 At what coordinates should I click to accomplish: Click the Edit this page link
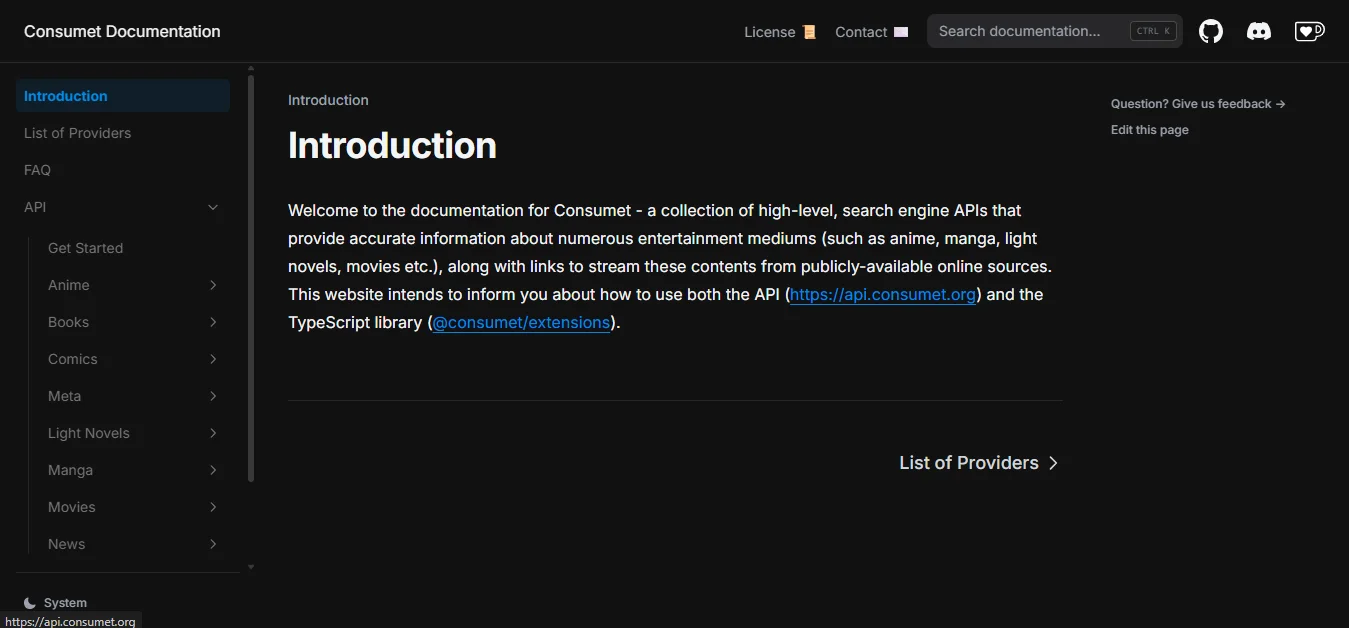pos(1148,129)
